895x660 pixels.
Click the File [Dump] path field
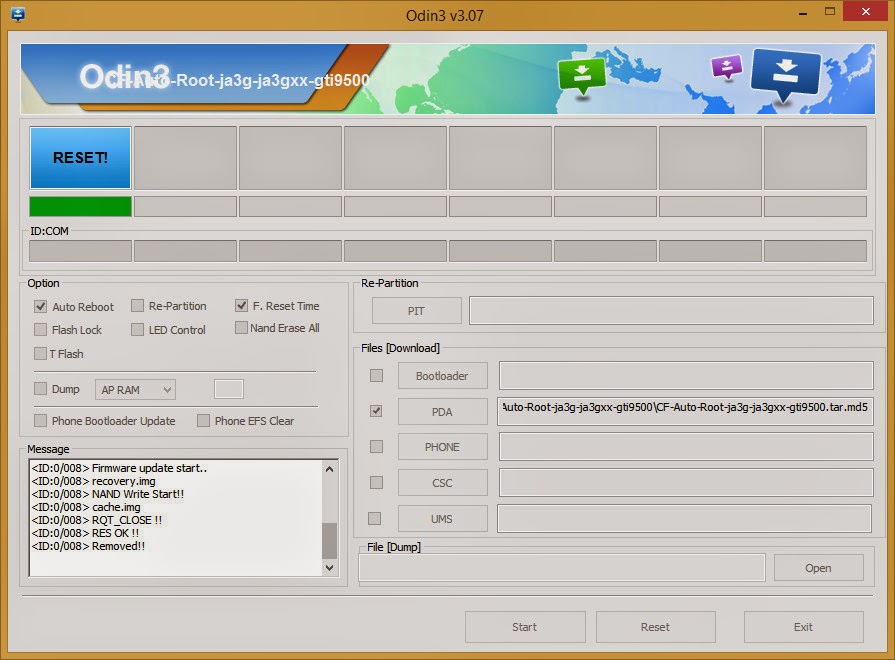[562, 568]
